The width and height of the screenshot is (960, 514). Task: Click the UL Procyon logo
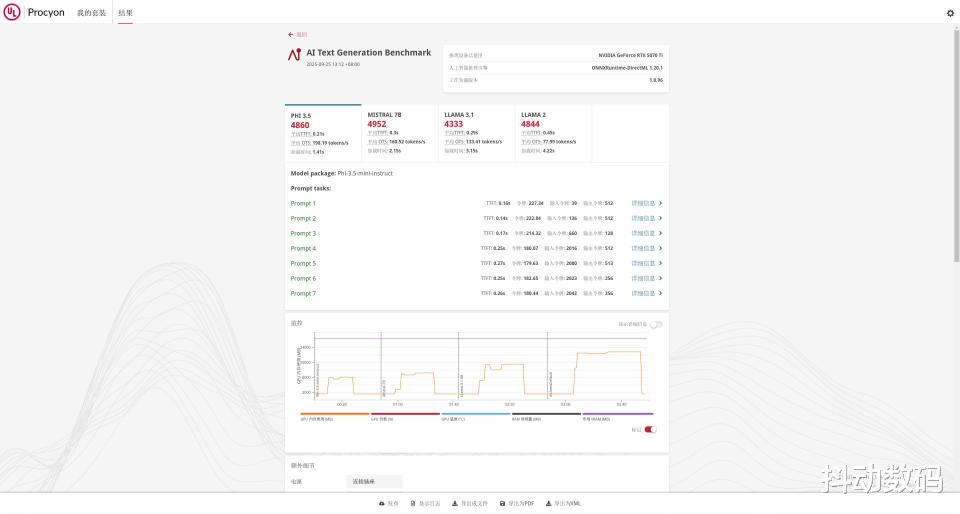[x=34, y=12]
